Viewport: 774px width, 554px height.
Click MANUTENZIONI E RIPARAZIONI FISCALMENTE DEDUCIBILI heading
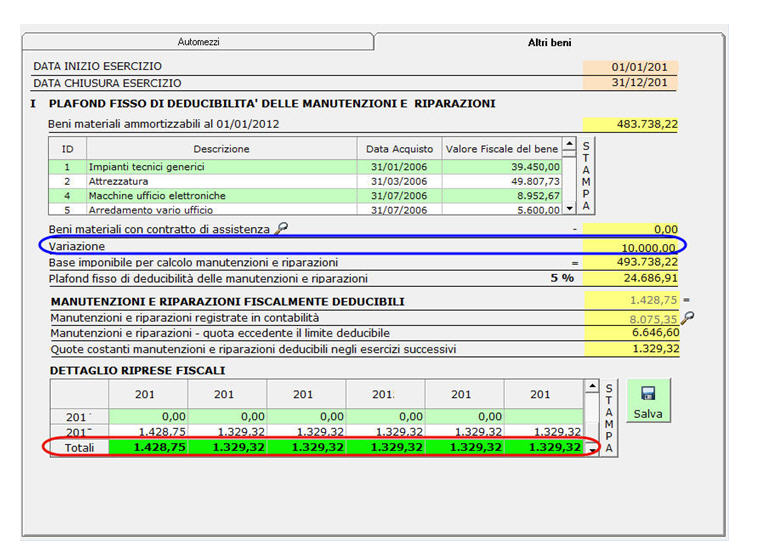click(x=228, y=302)
